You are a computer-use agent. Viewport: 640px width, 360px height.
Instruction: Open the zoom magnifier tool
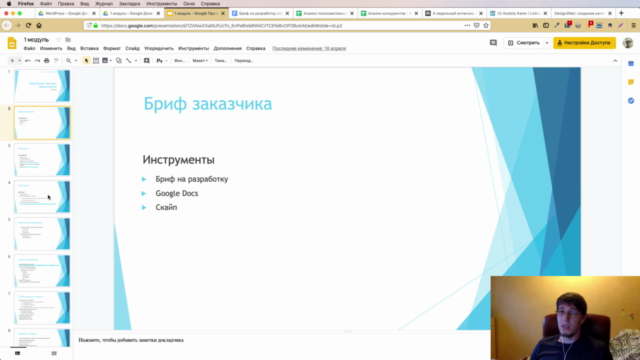click(x=69, y=60)
